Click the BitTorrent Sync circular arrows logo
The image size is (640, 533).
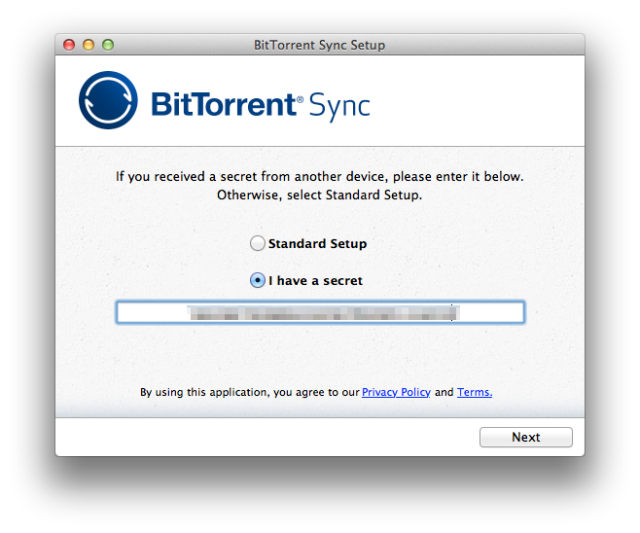click(x=108, y=100)
